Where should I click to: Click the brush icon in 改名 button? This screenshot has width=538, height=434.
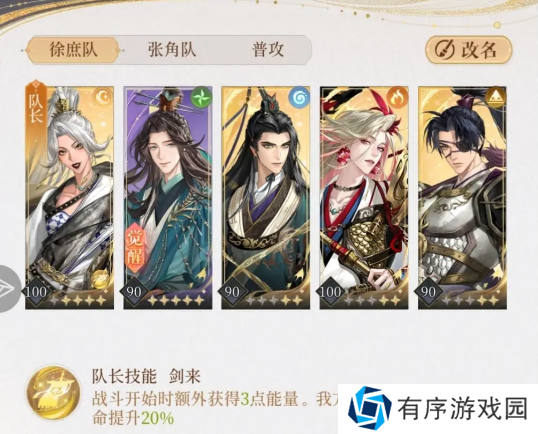444,50
